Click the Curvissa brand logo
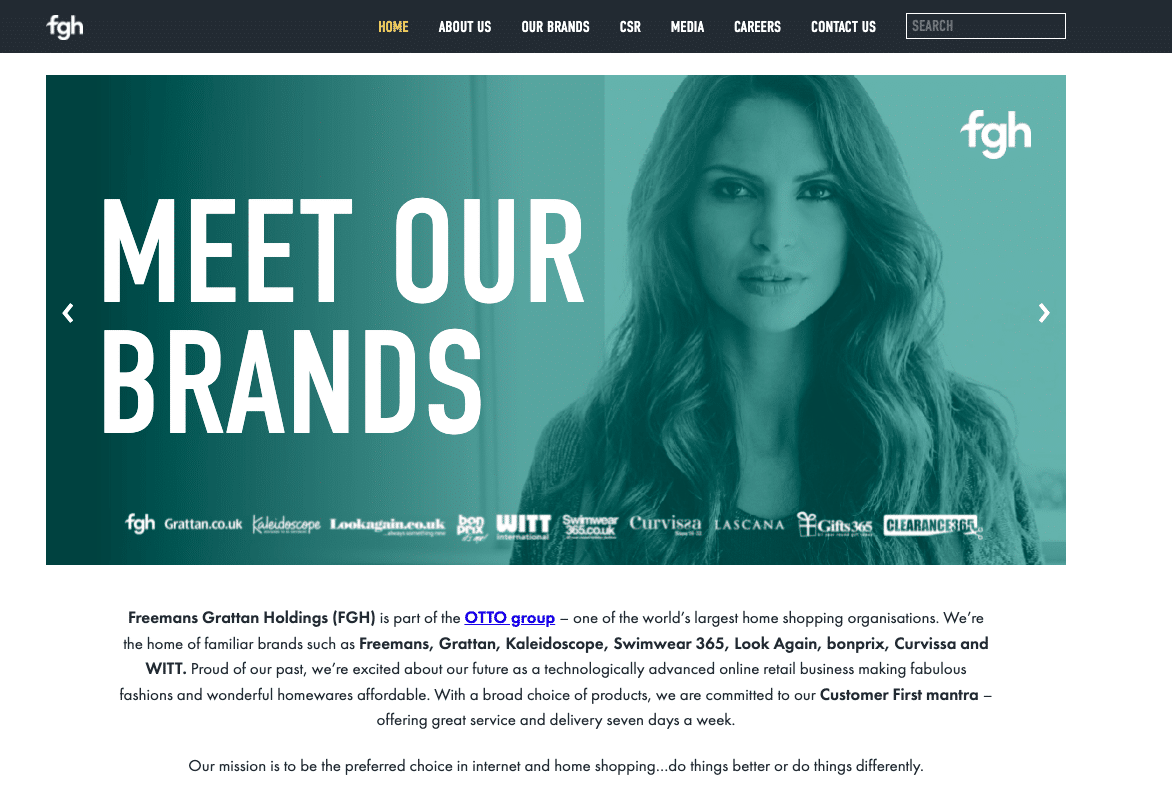This screenshot has width=1172, height=800. 665,524
